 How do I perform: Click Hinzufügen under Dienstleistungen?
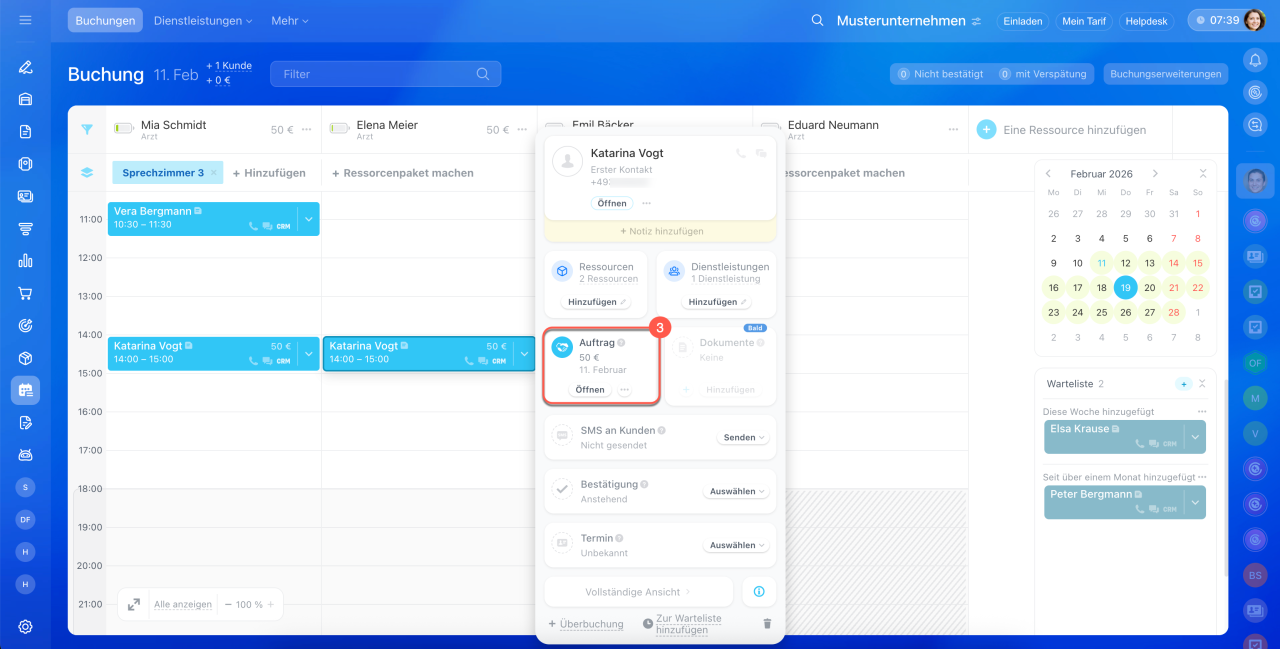coord(717,302)
